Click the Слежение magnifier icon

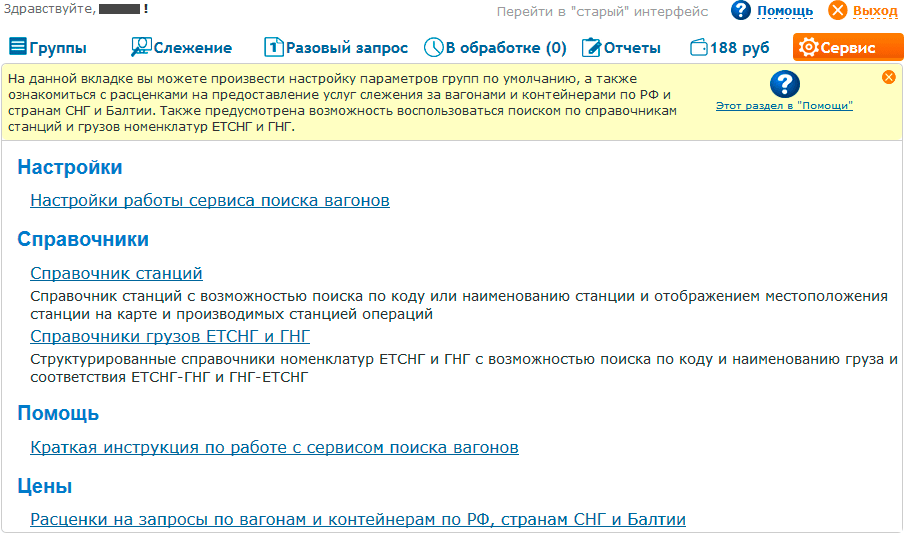point(141,47)
